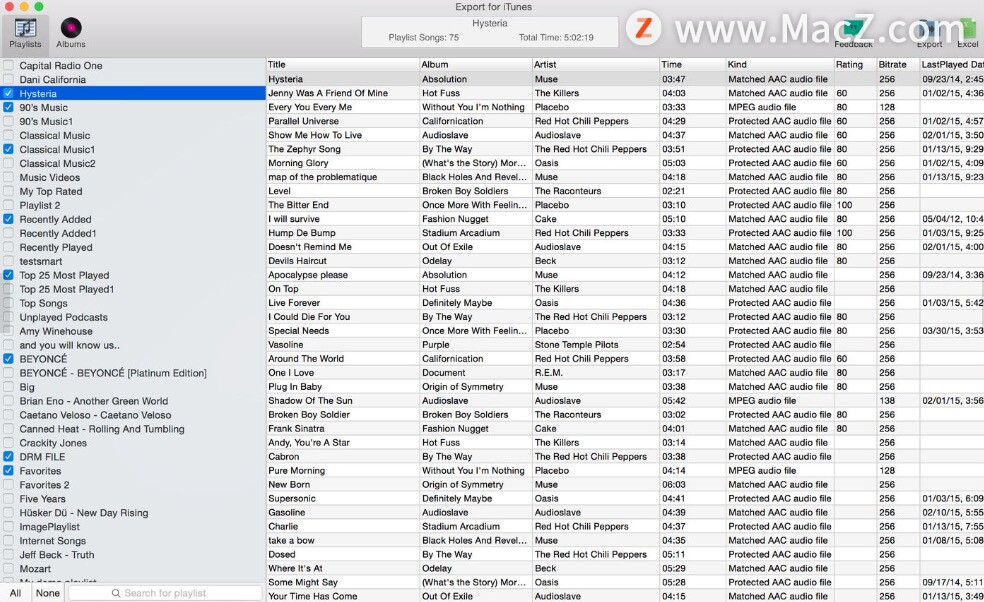Select song Frank Sinatra
Image resolution: width=984 pixels, height=602 pixels.
(x=296, y=429)
